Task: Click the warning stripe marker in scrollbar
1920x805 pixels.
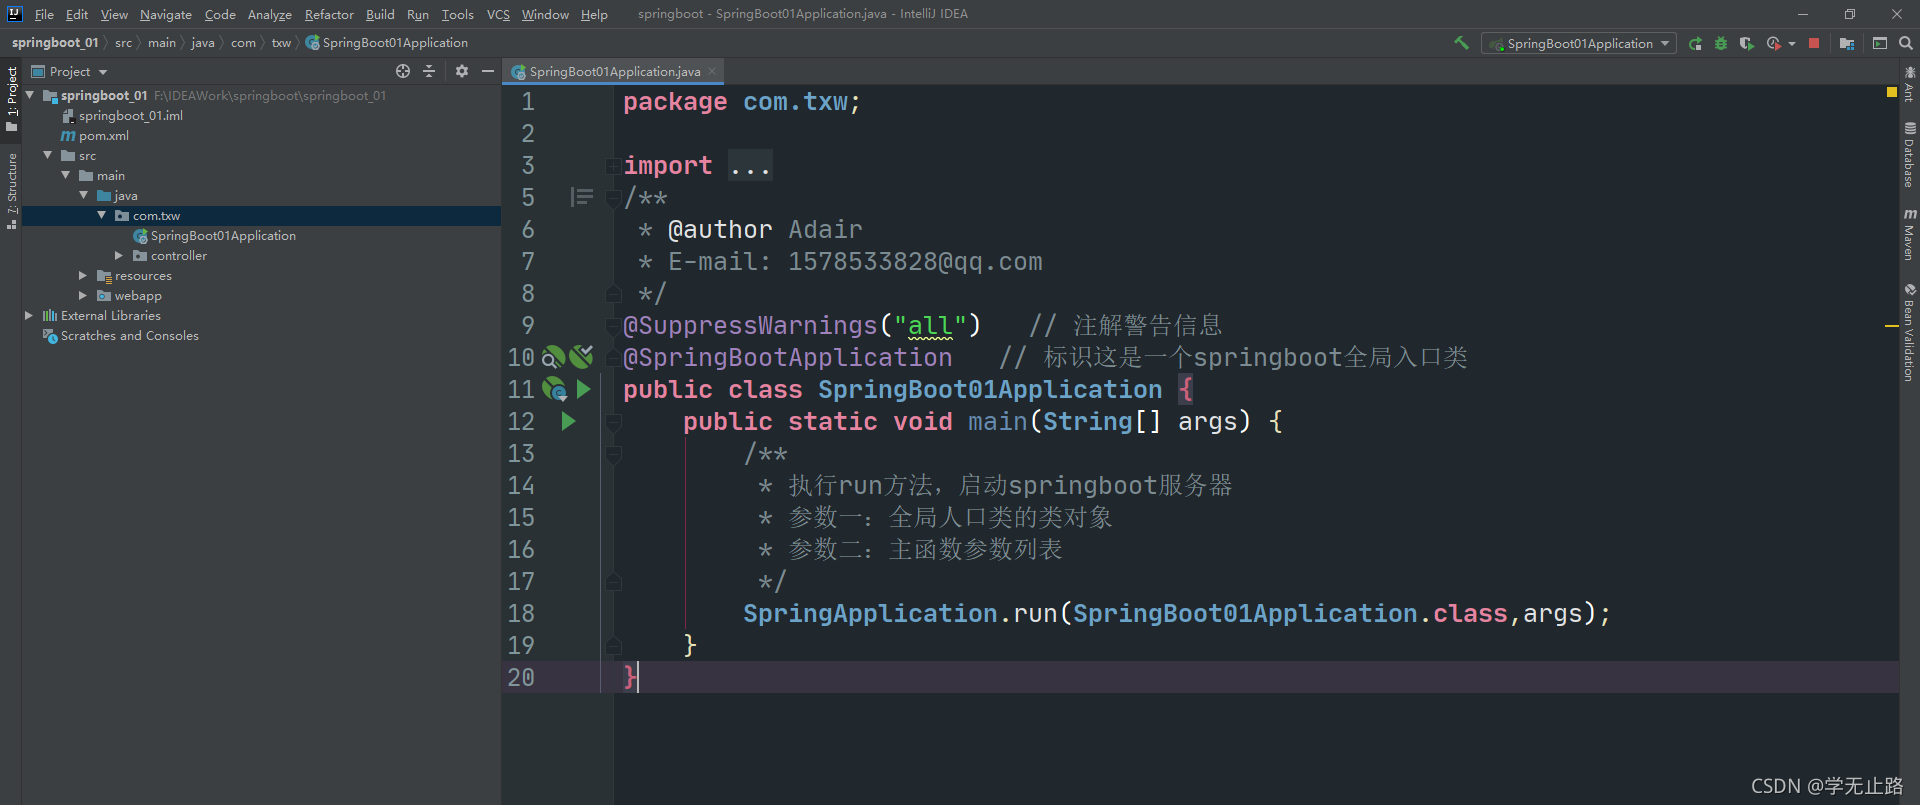Action: tap(1891, 326)
